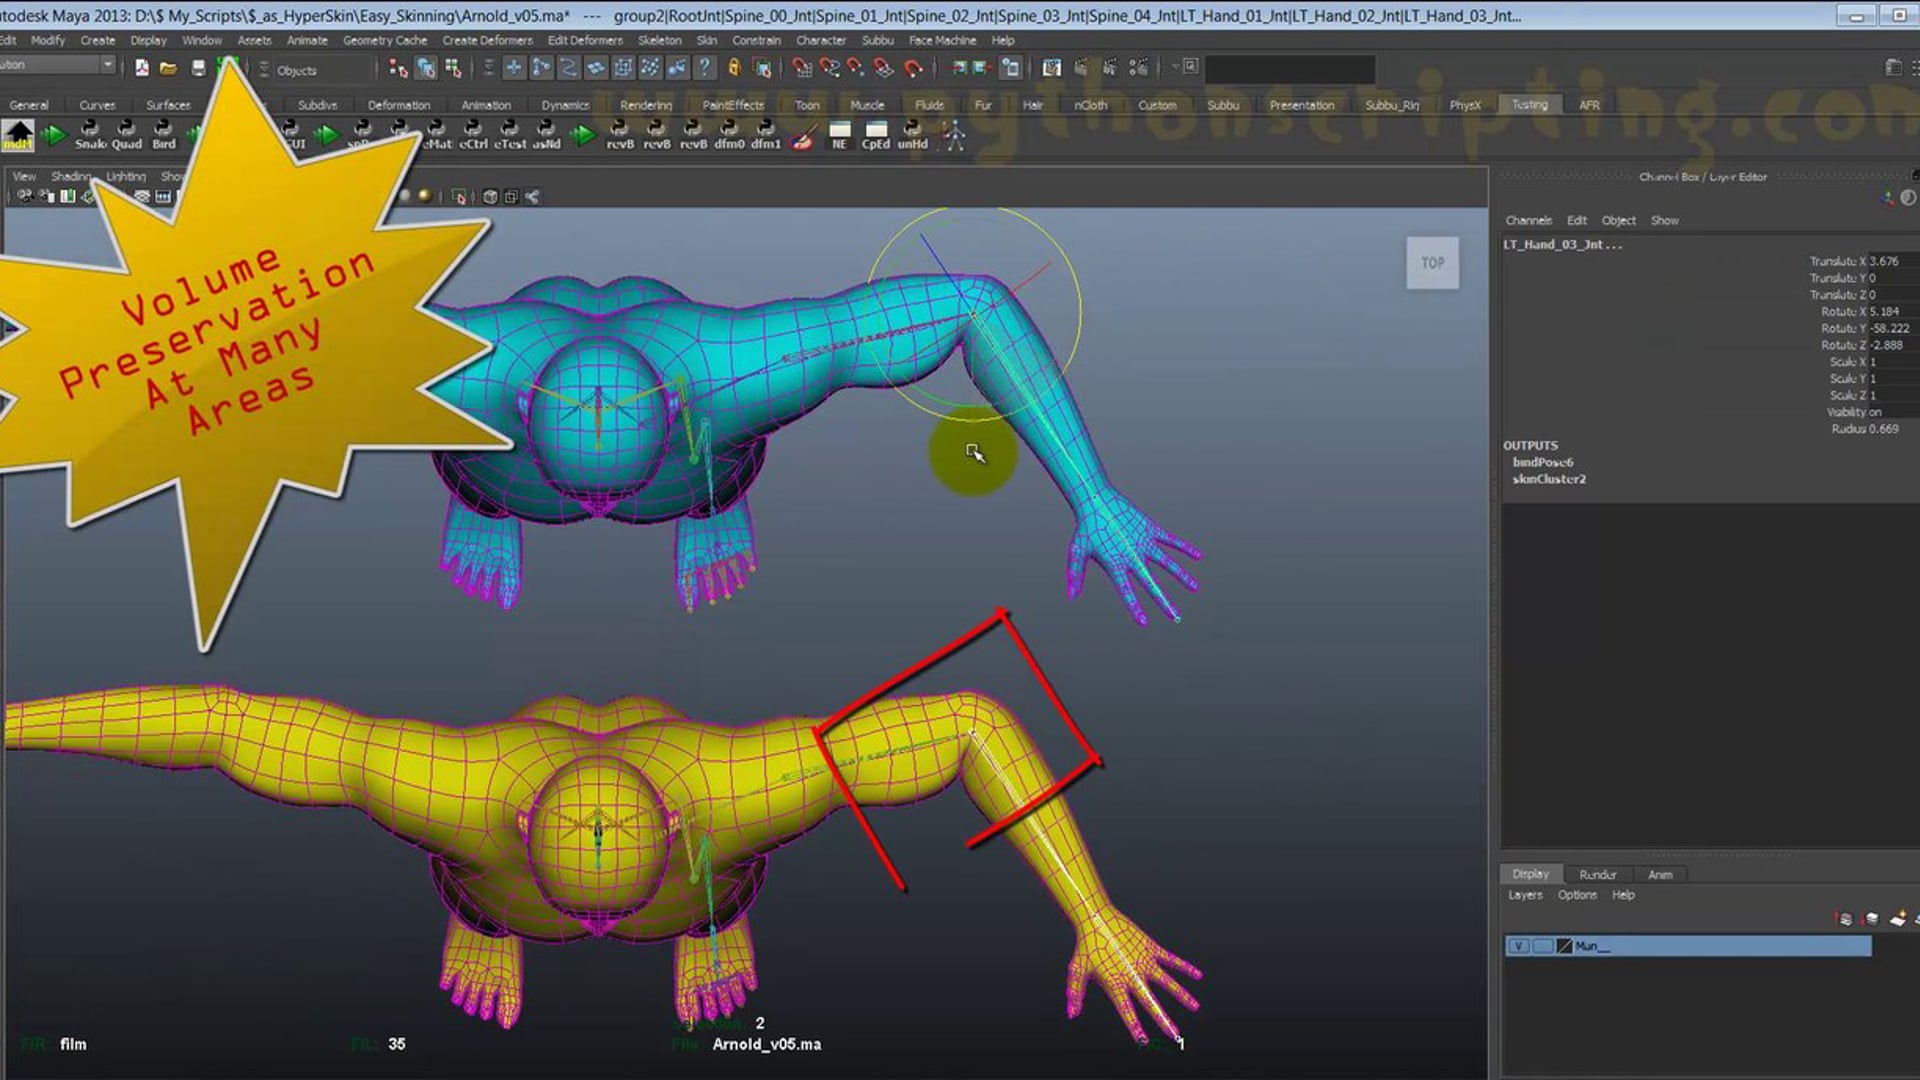Run the dfm0 shelf script
This screenshot has height=1080, width=1920.
(x=729, y=134)
